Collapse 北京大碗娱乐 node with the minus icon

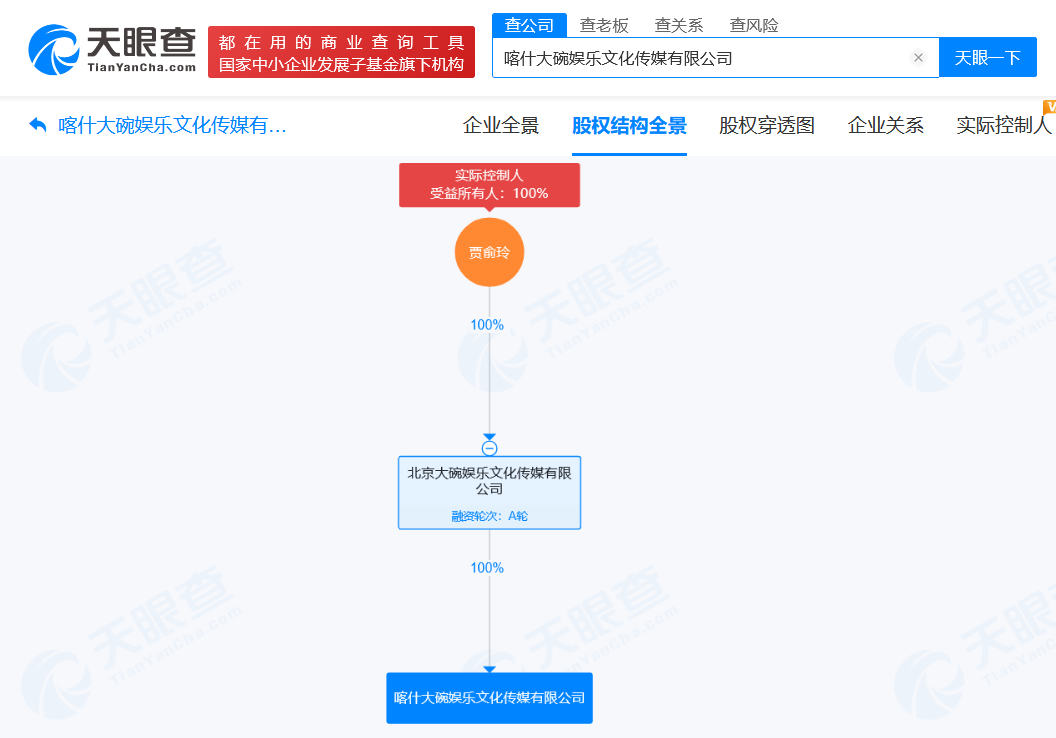[x=489, y=447]
